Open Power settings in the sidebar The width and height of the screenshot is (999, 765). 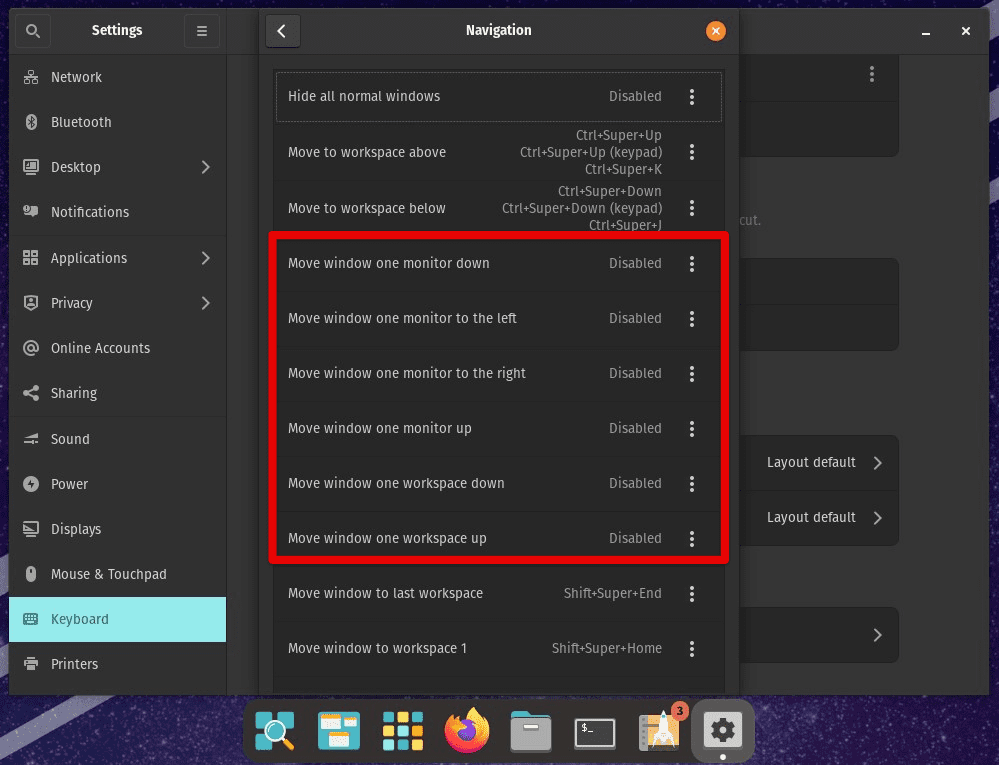pyautogui.click(x=68, y=483)
